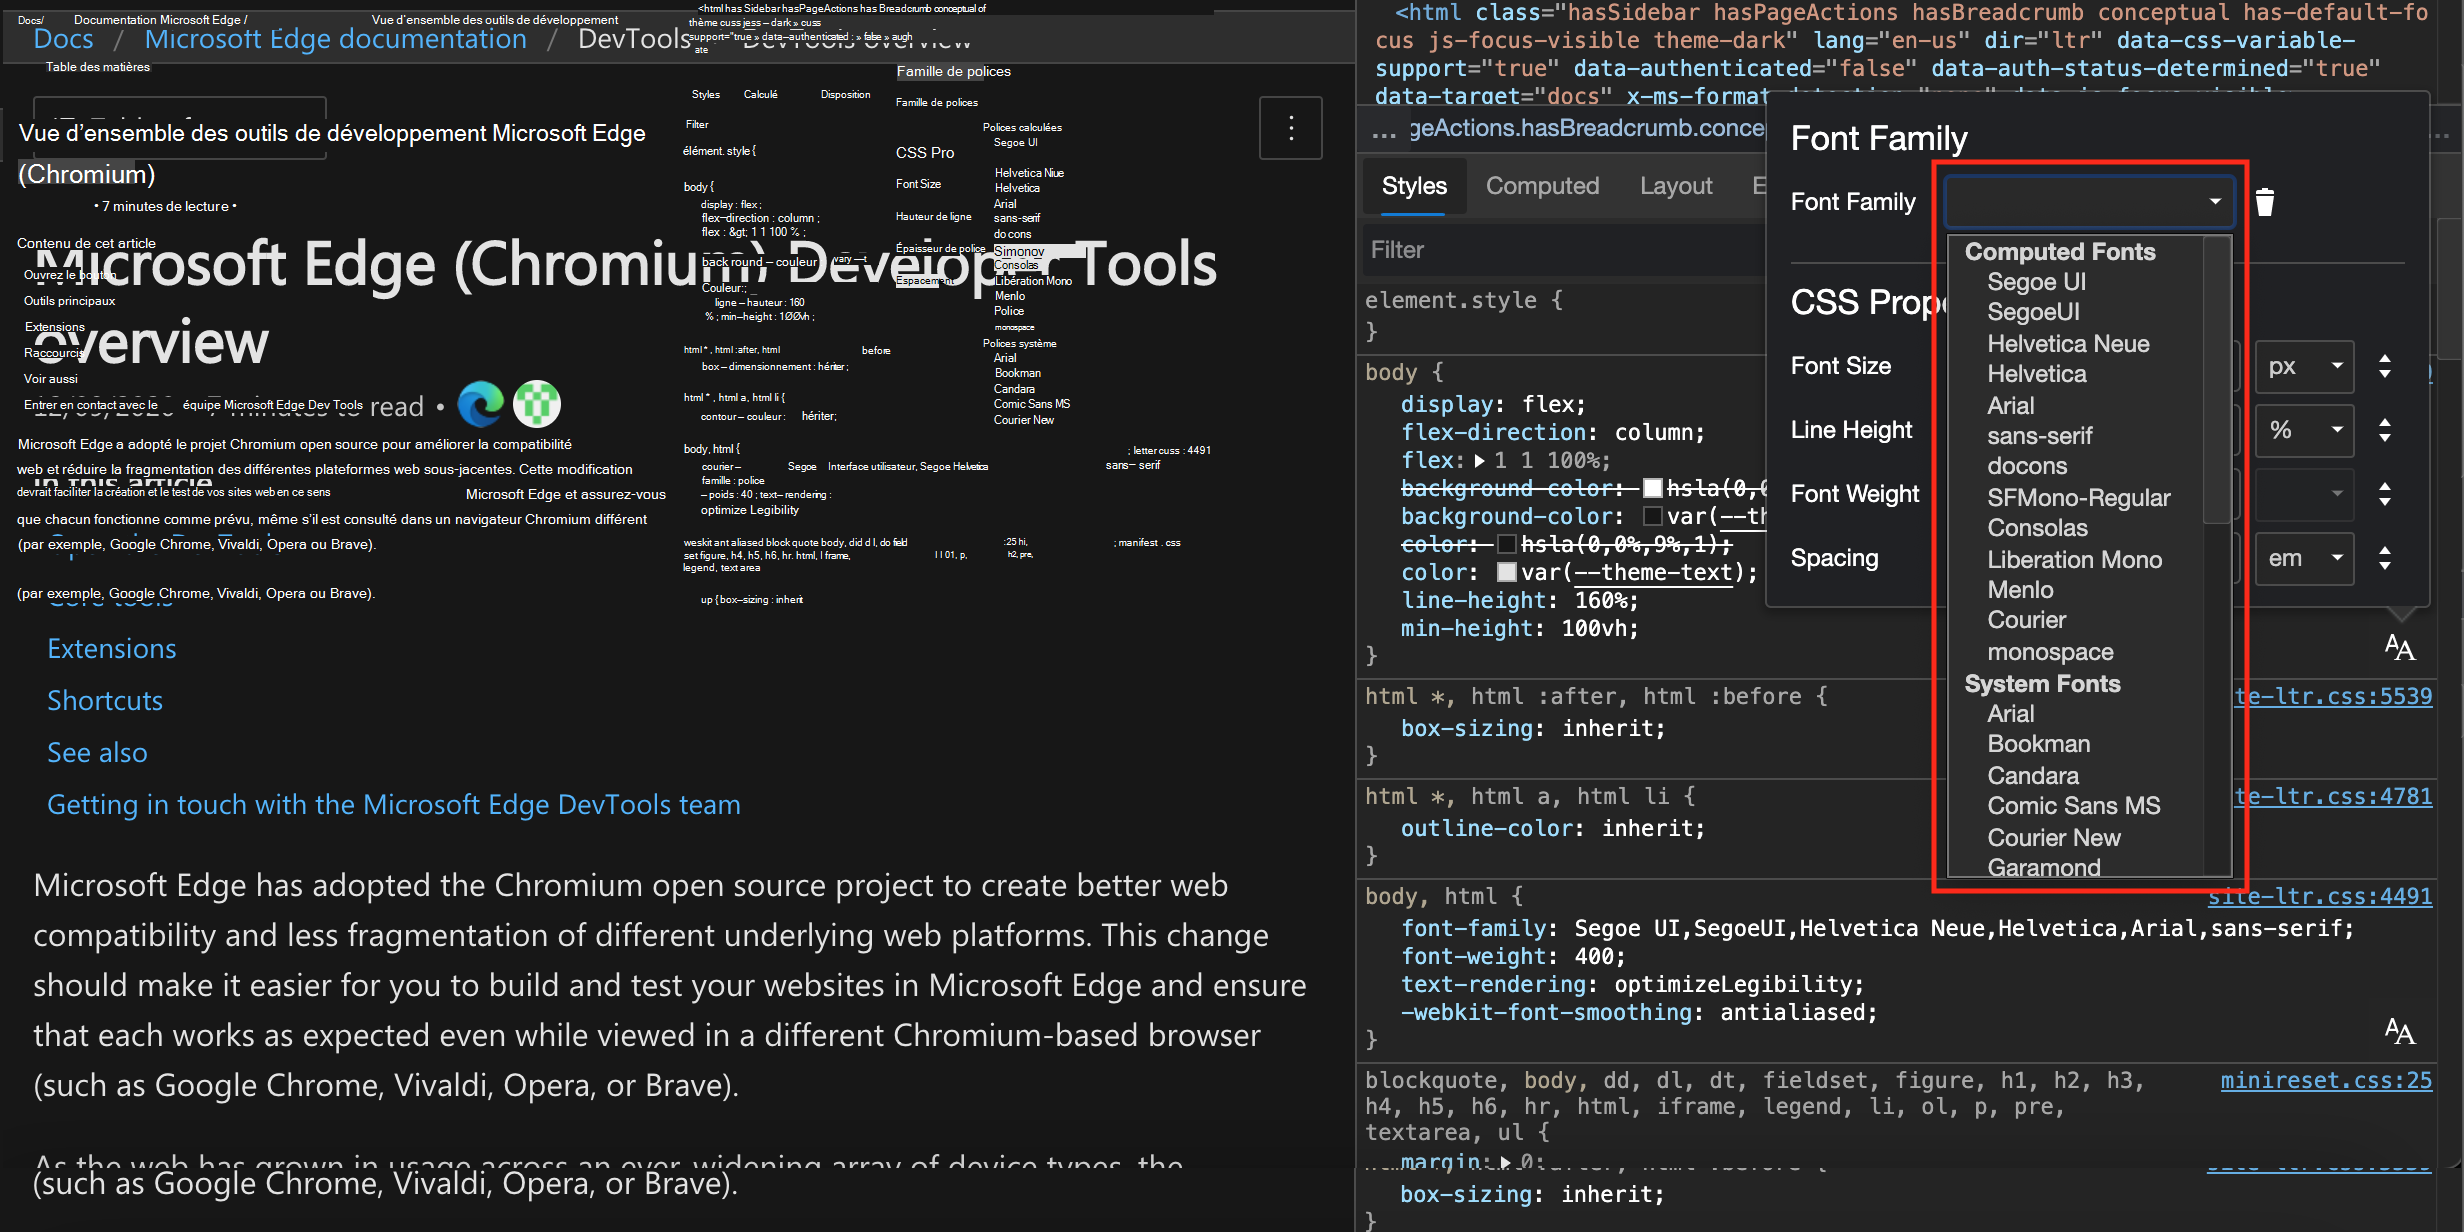Click the theme-text color swatch
This screenshot has width=2464, height=1232.
[1506, 572]
